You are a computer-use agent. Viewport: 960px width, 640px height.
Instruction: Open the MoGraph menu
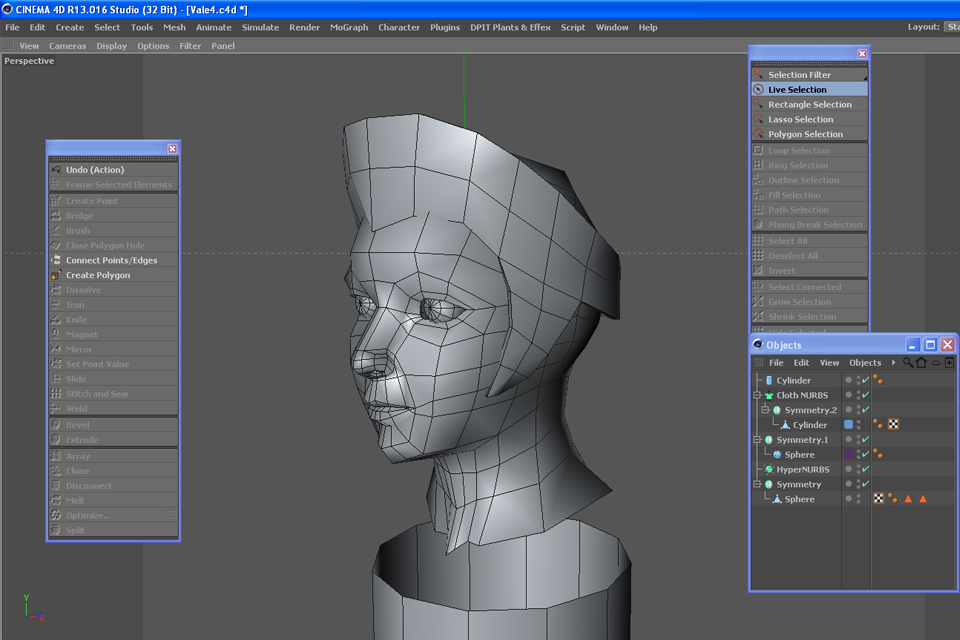pyautogui.click(x=349, y=27)
